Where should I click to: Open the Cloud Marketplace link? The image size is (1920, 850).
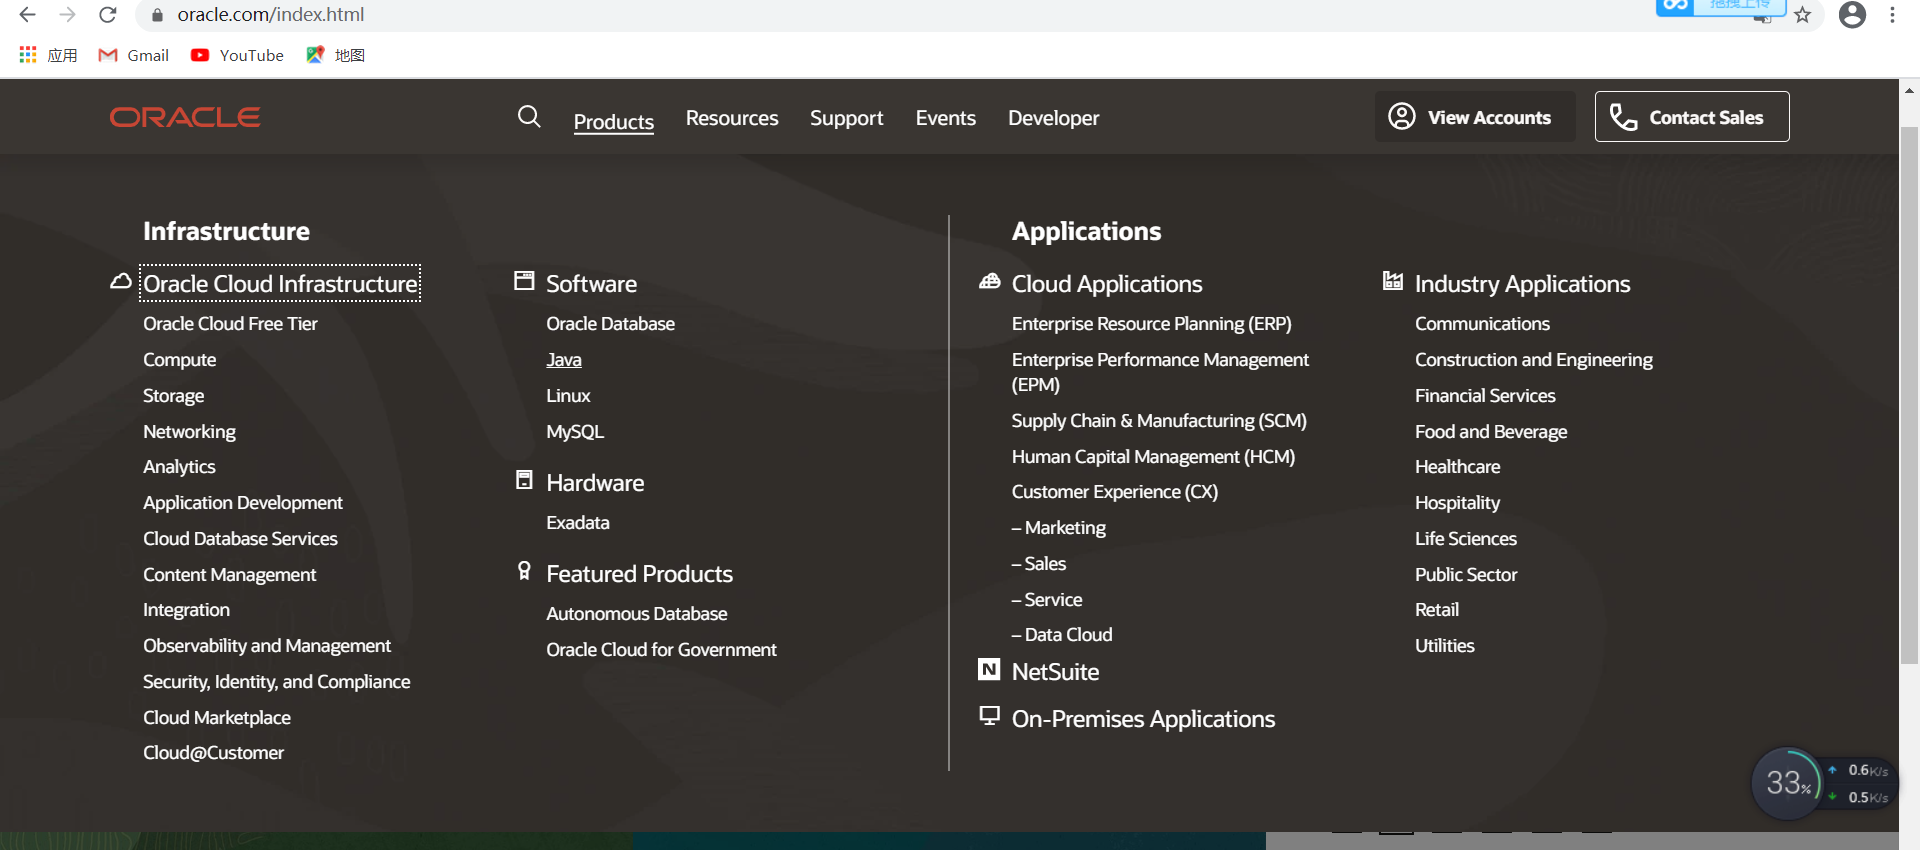[x=217, y=718]
